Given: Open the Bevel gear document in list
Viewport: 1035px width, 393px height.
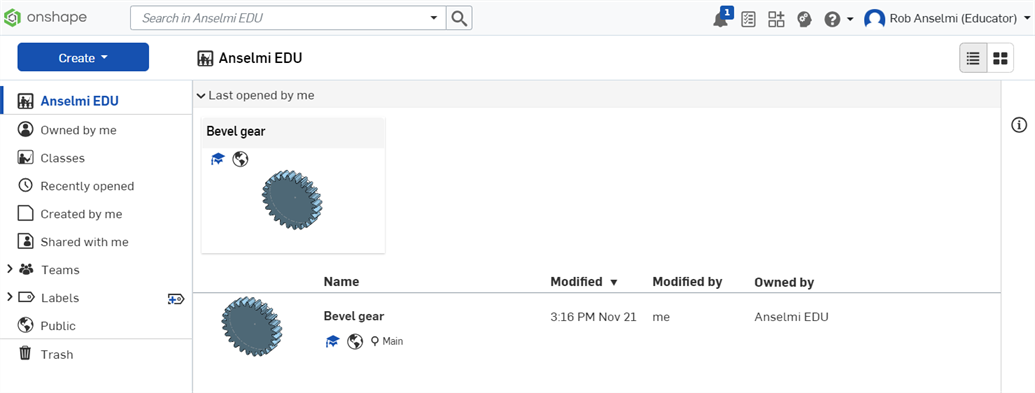Looking at the screenshot, I should coord(354,316).
